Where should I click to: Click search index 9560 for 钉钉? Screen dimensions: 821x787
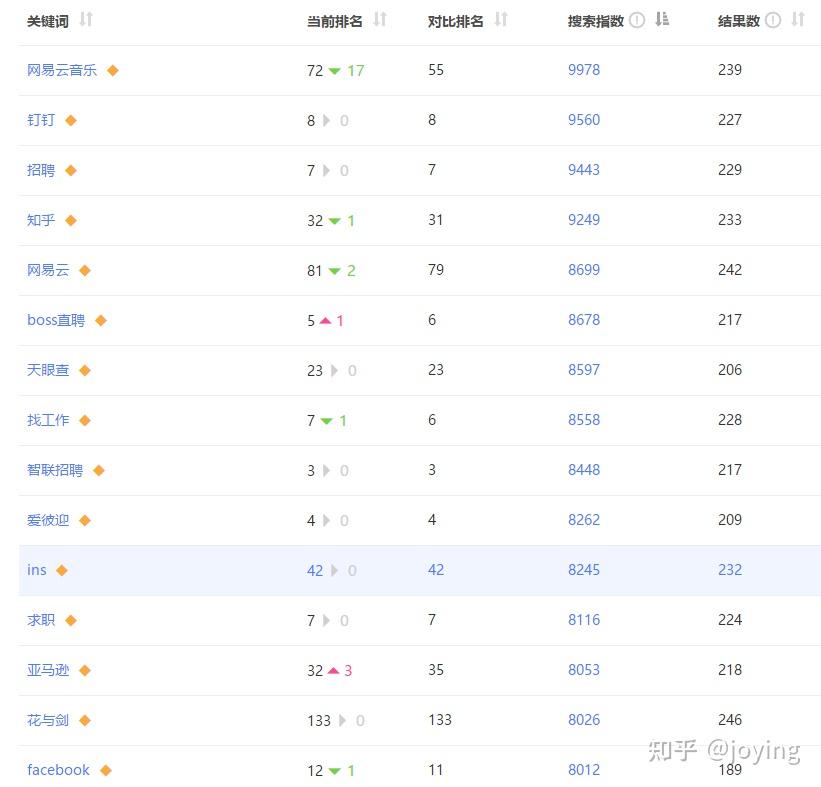pos(584,120)
